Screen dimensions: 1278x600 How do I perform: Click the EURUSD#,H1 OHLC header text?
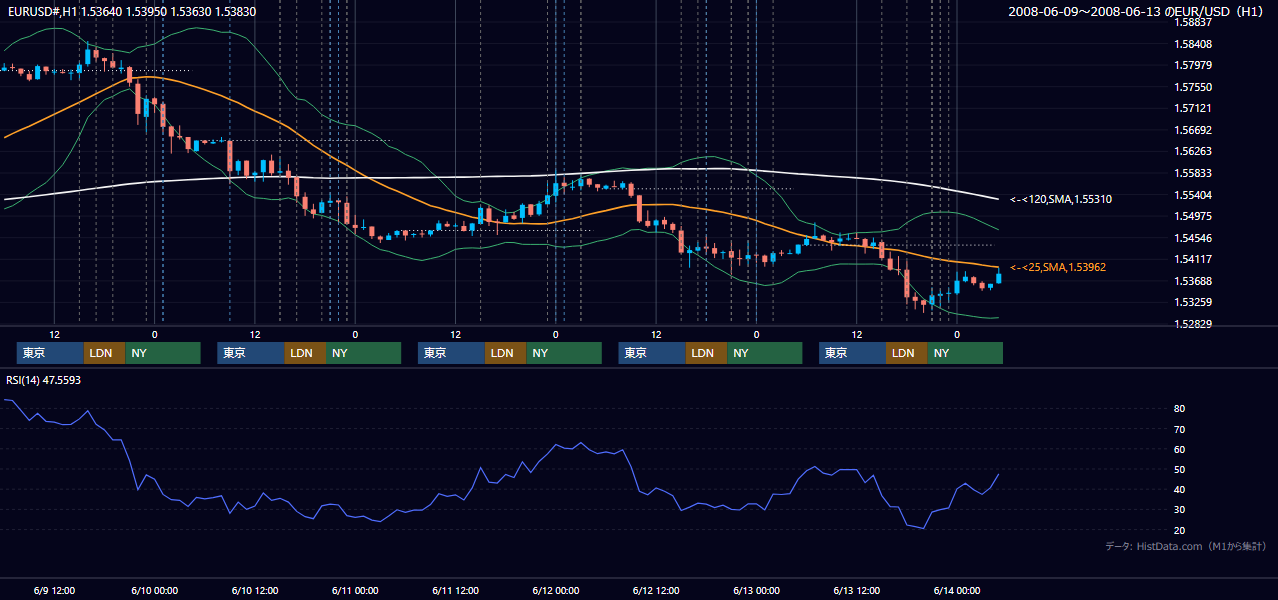tap(131, 10)
